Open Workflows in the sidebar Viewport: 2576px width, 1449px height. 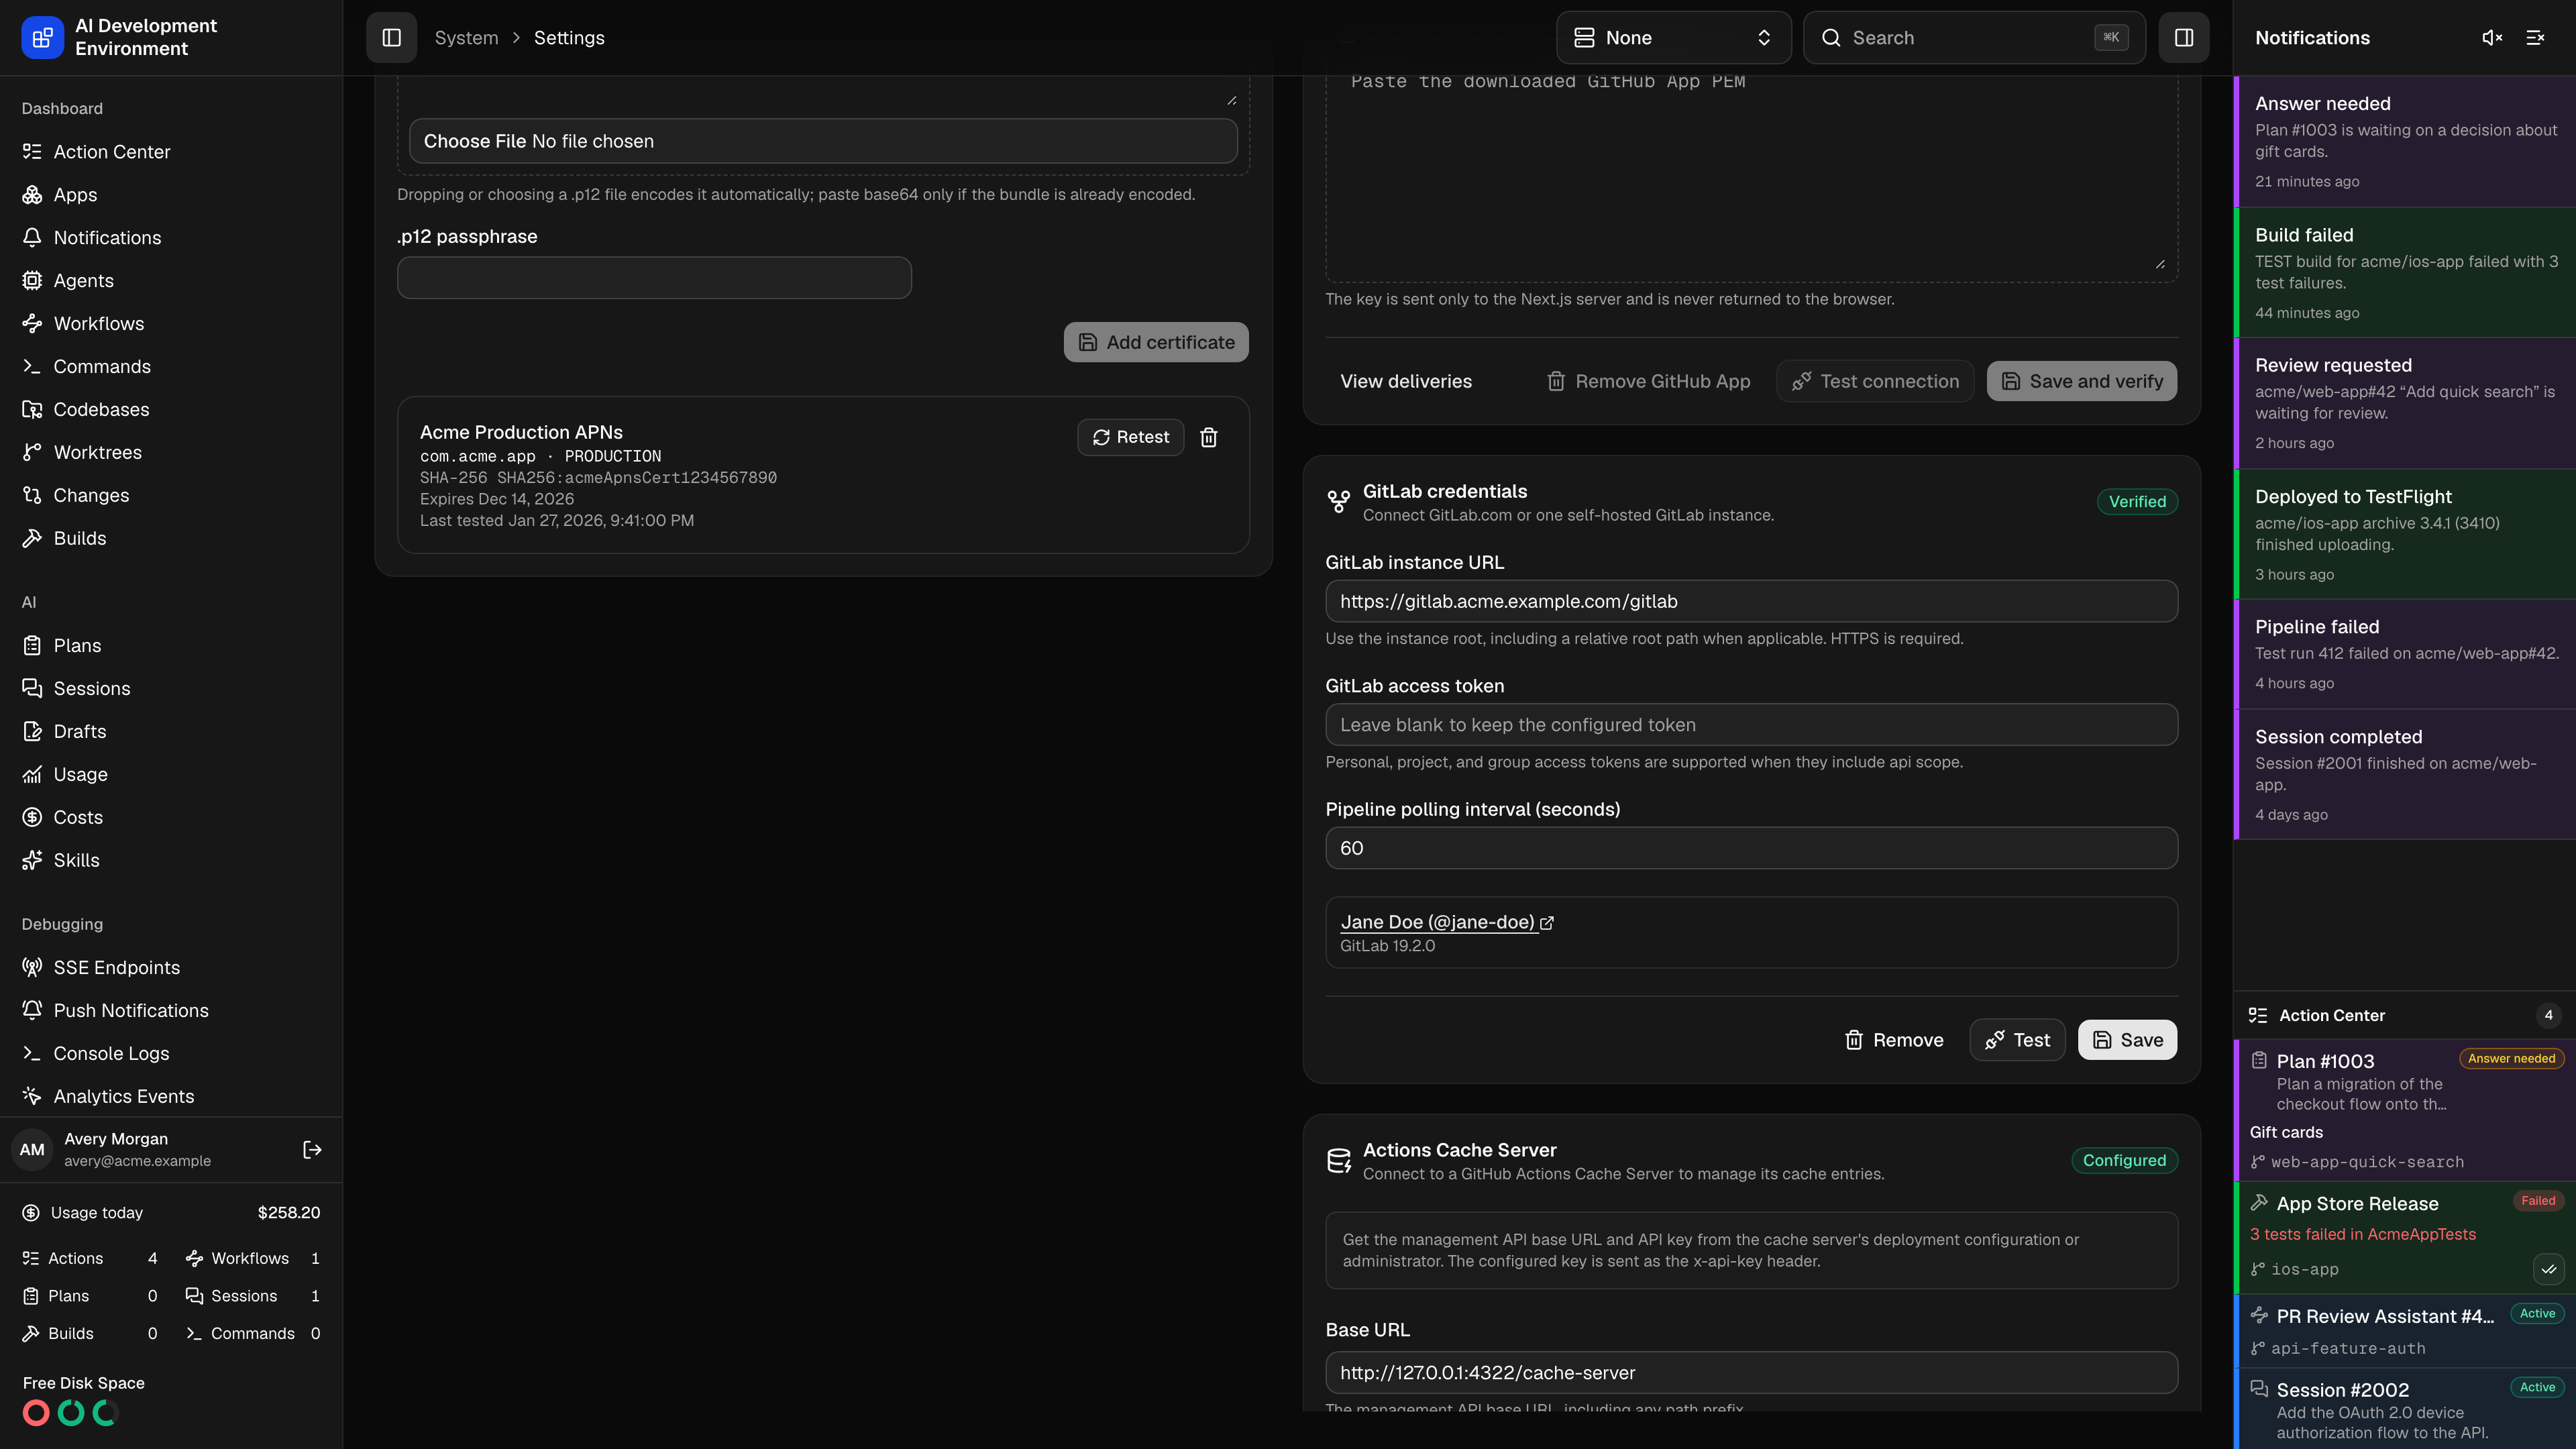coord(171,324)
